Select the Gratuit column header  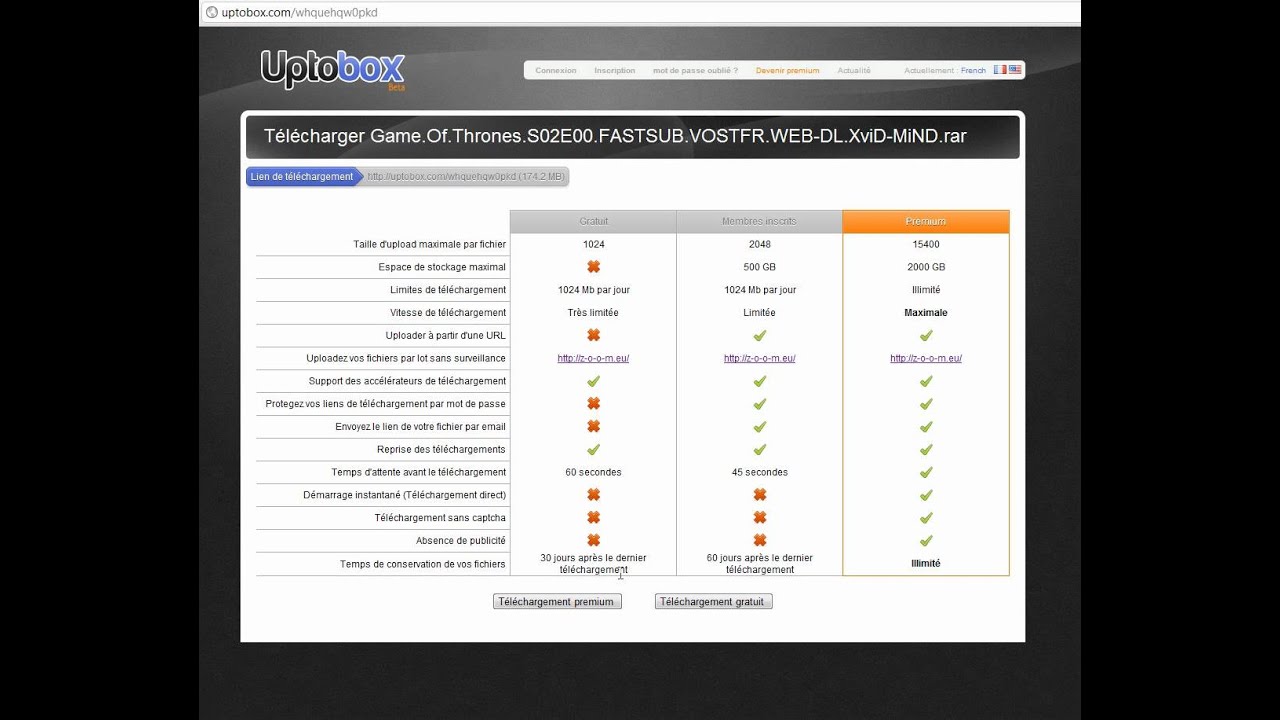pyautogui.click(x=593, y=221)
